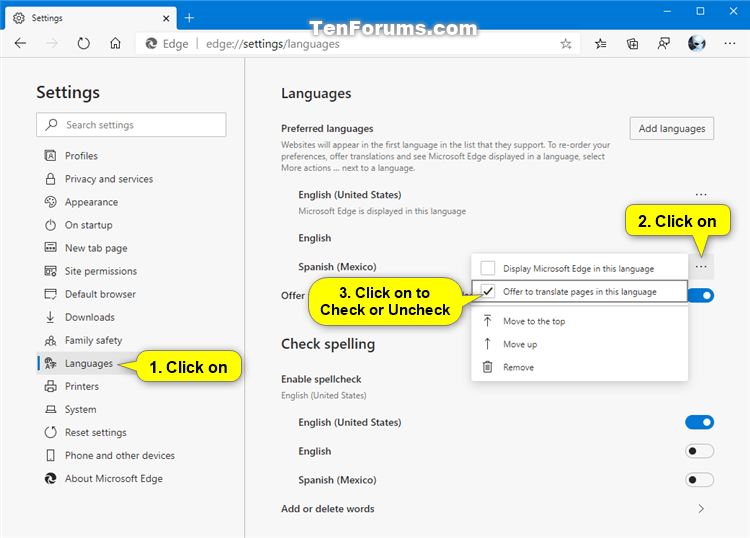
Task: Click the Settings tab title
Action: pos(47,18)
